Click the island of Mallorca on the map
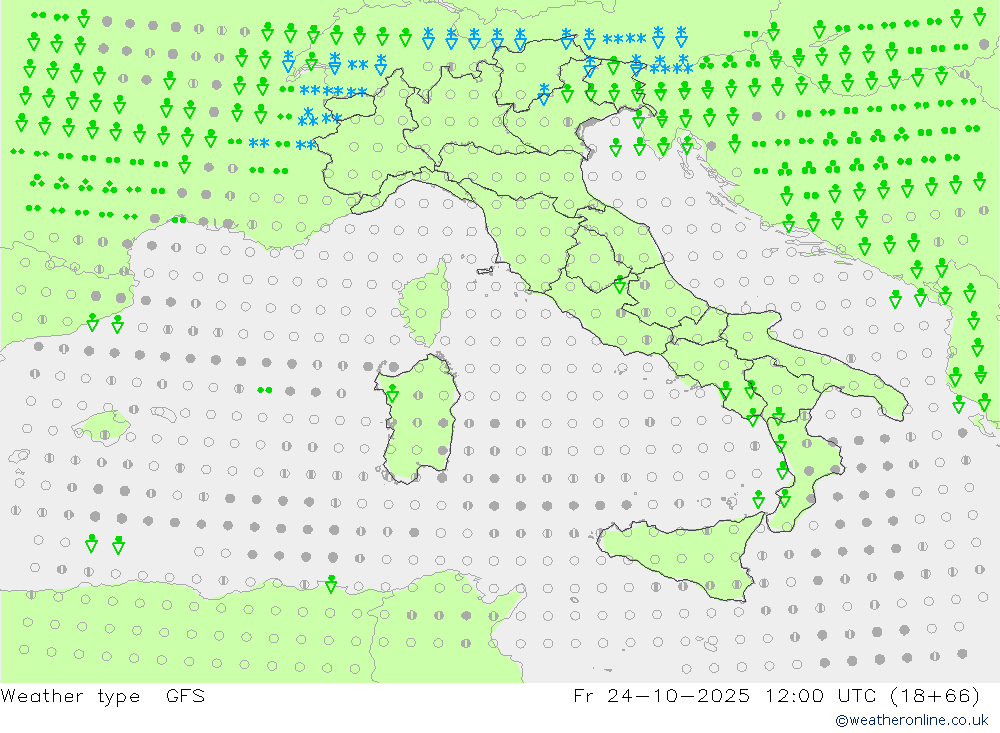This screenshot has width=1000, height=733. [102, 426]
